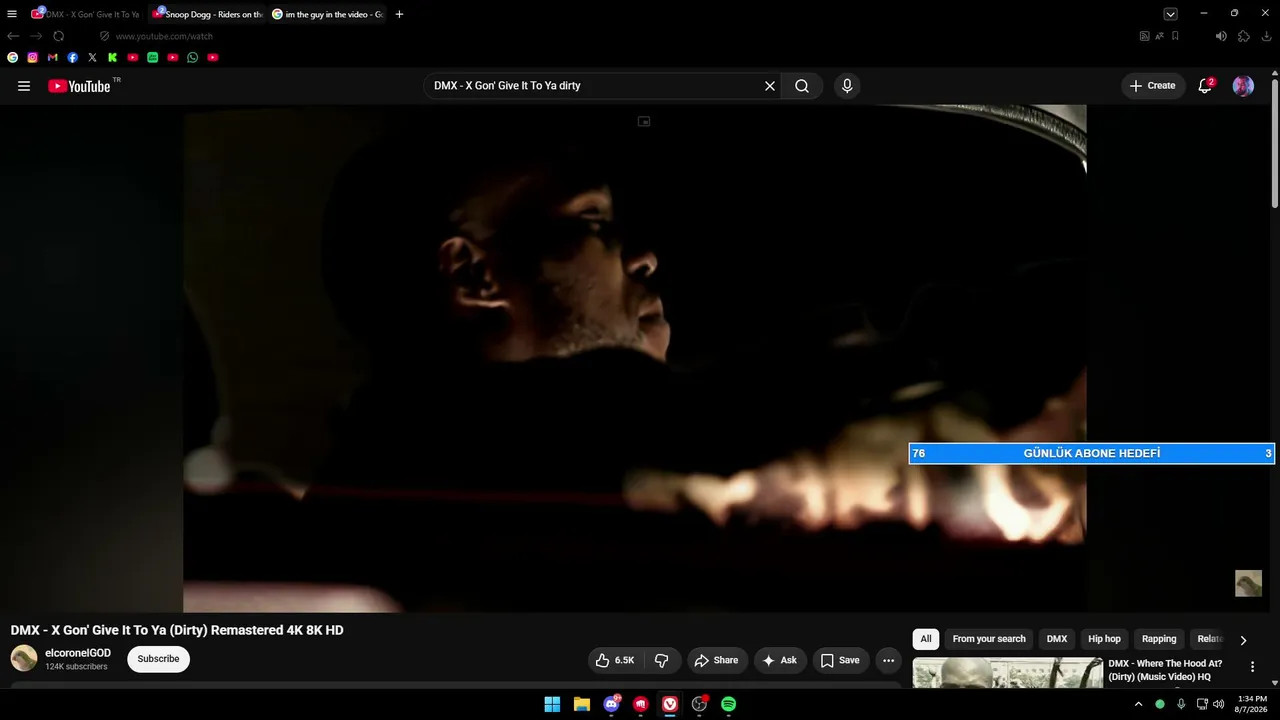Viewport: 1280px width, 720px height.
Task: Save the video to a playlist
Action: 840,660
